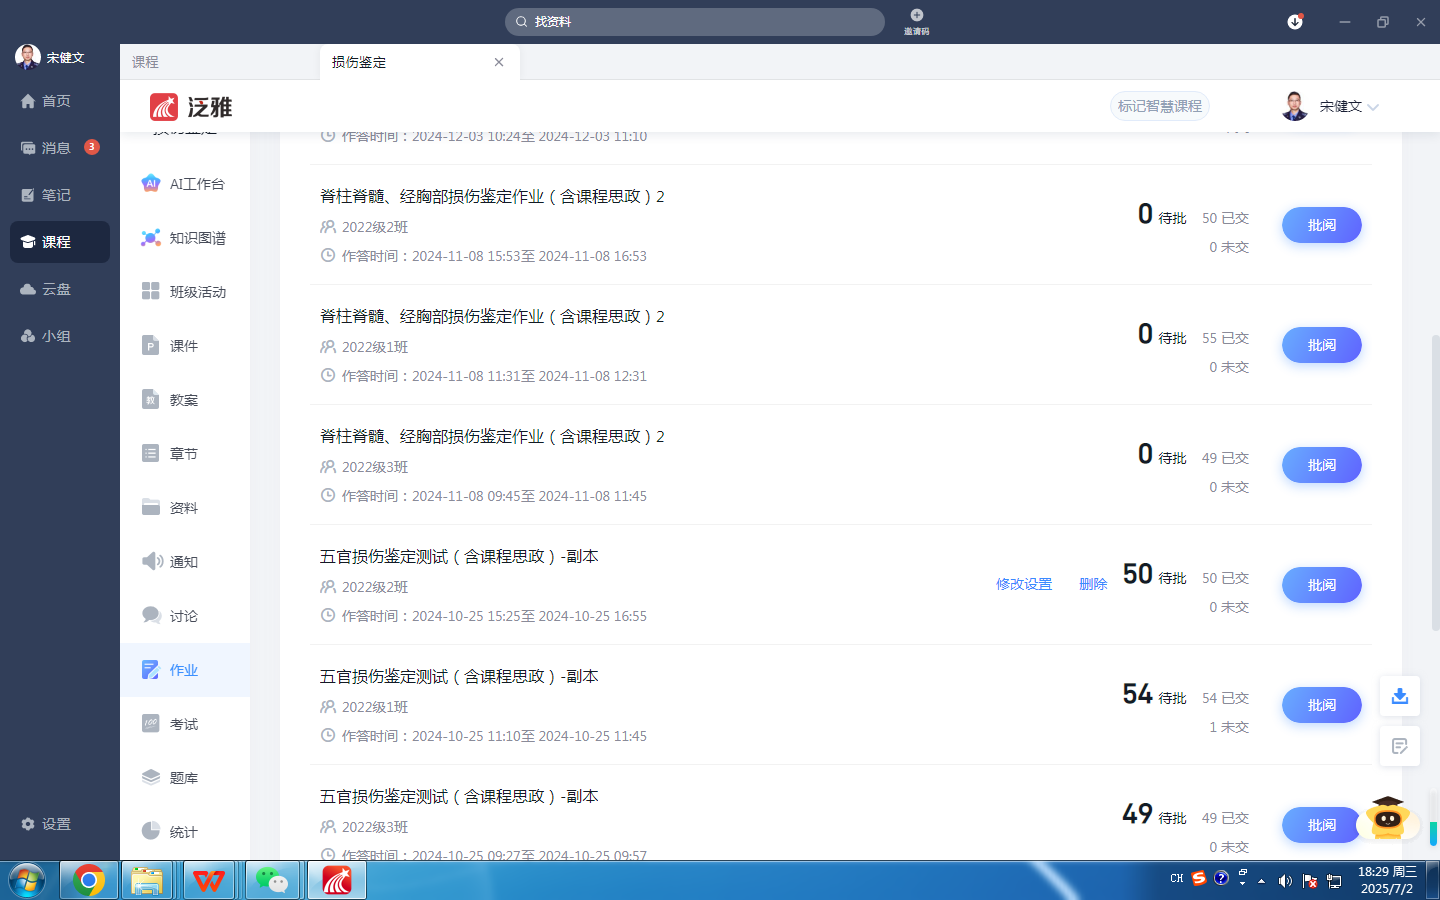1440x900 pixels.
Task: Click 批阅 for 2022级1班 脊柱脊髓 homework
Action: [x=1322, y=345]
